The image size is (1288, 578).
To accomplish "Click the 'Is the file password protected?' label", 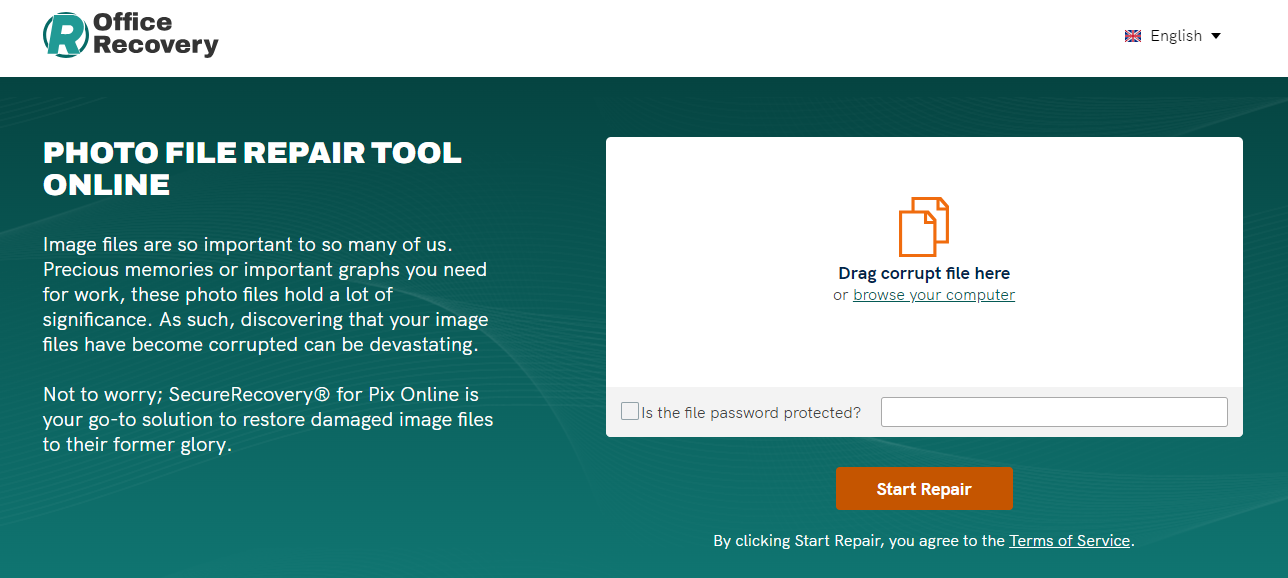I will pyautogui.click(x=751, y=412).
